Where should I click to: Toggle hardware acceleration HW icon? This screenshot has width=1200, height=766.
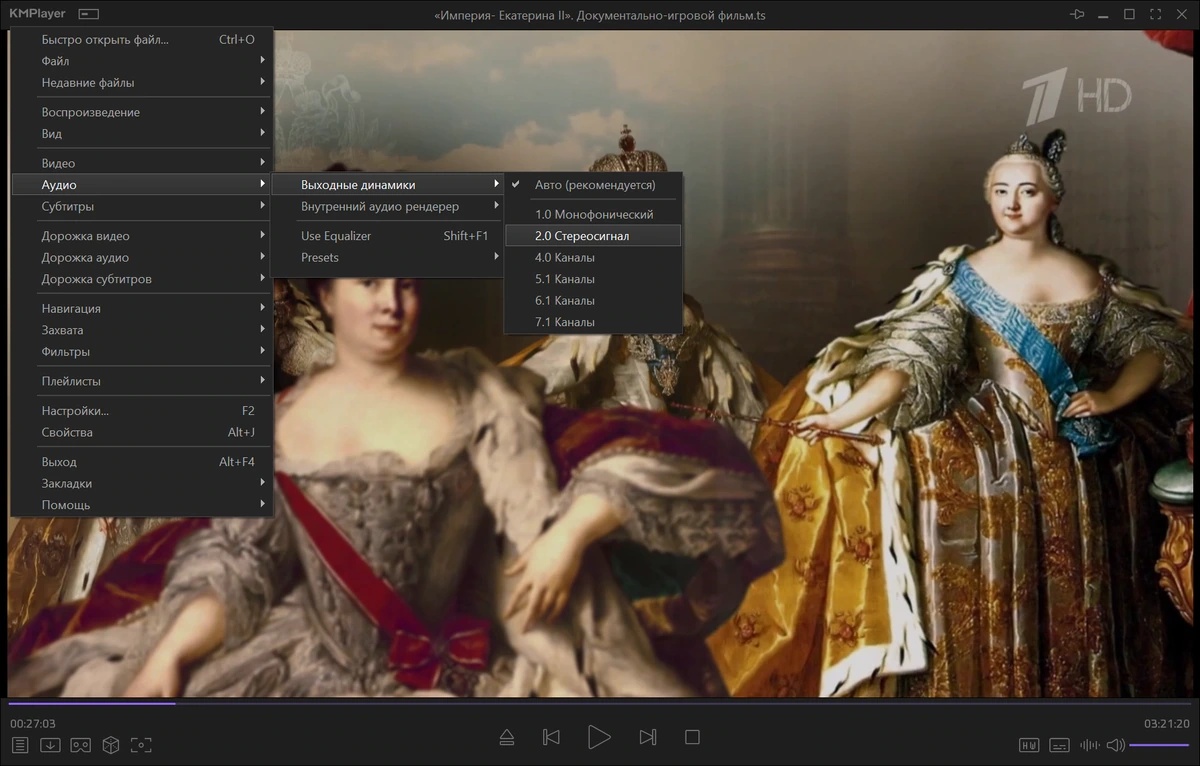(x=1029, y=745)
